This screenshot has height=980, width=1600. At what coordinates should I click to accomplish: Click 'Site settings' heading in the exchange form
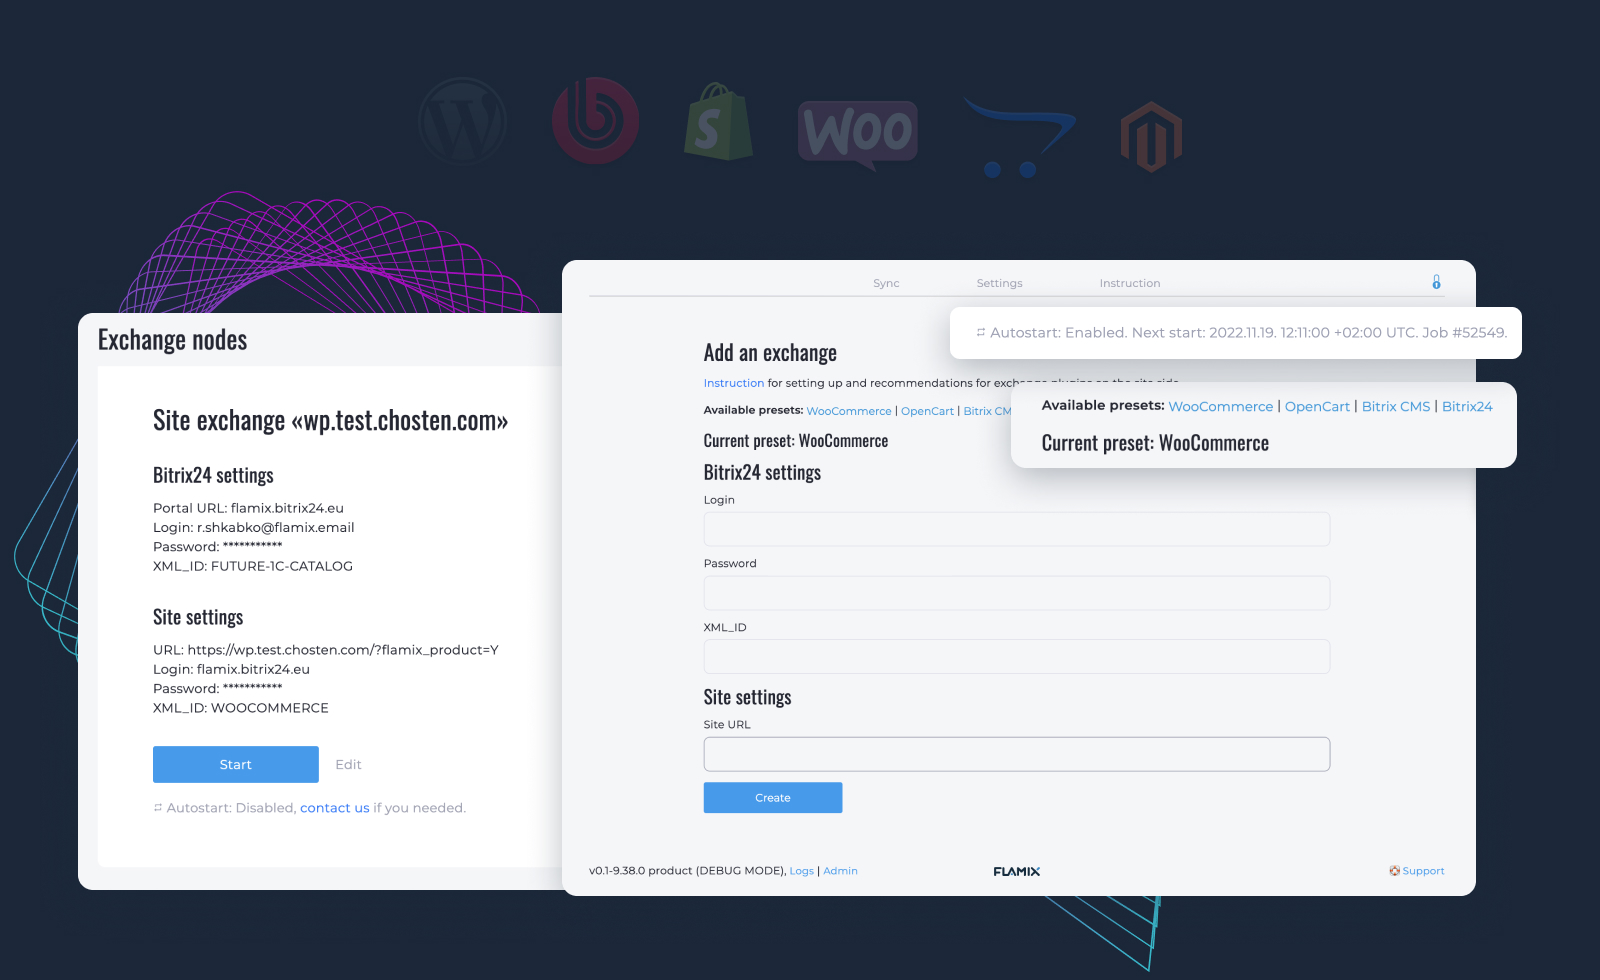click(x=747, y=697)
